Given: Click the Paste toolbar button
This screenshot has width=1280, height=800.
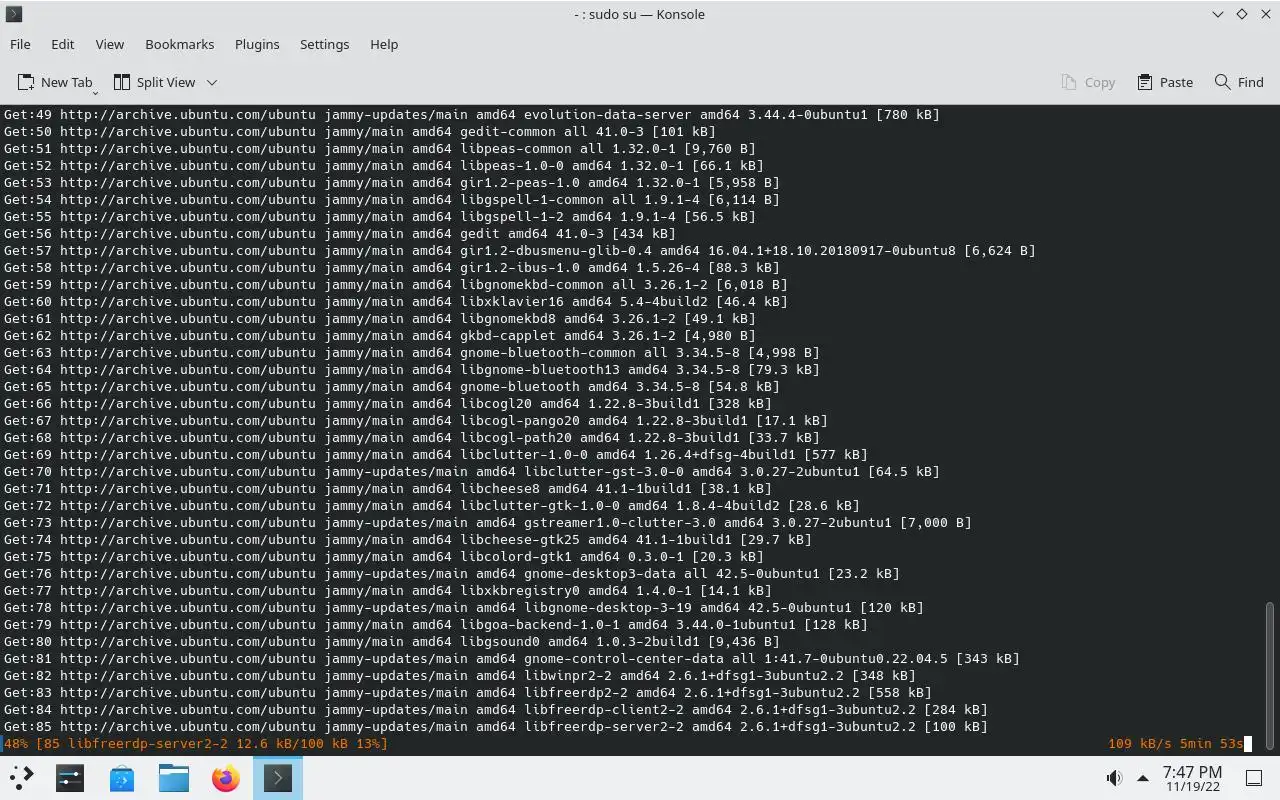Looking at the screenshot, I should (1165, 82).
